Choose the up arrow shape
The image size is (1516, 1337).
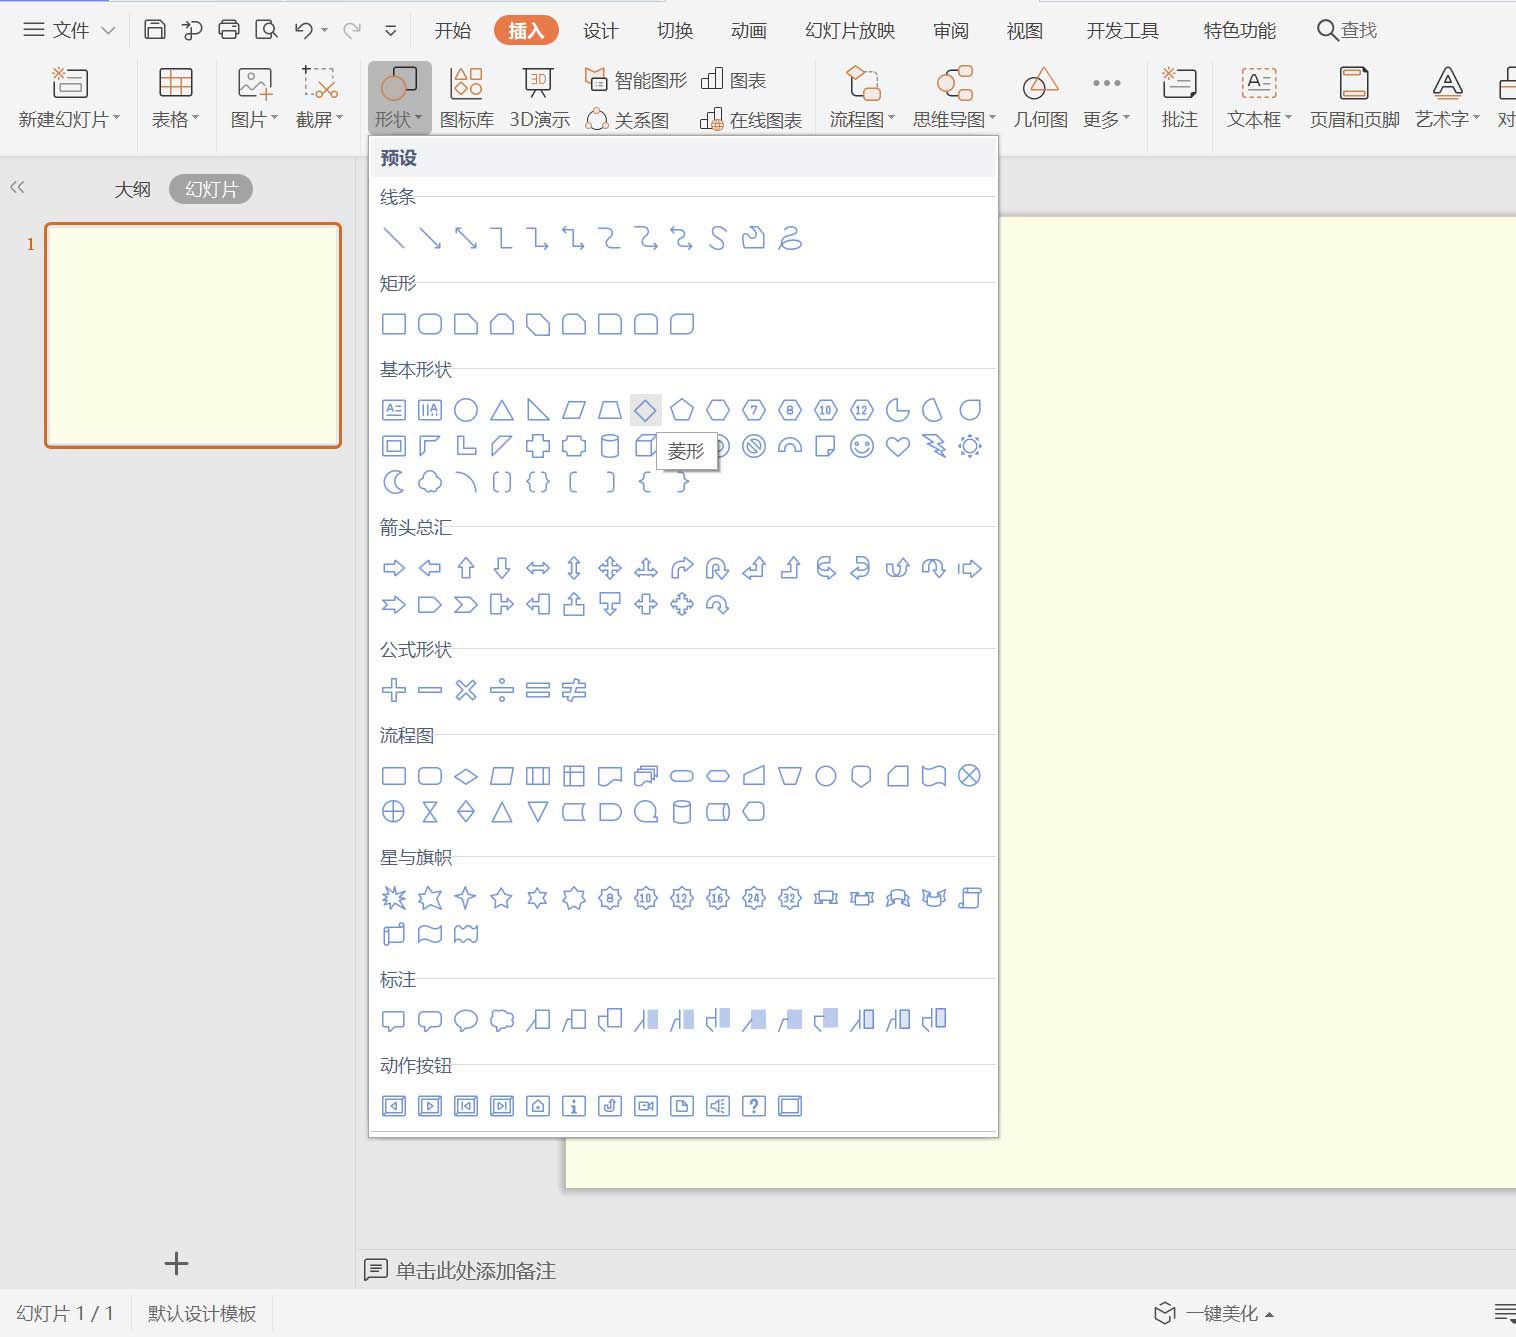466,568
